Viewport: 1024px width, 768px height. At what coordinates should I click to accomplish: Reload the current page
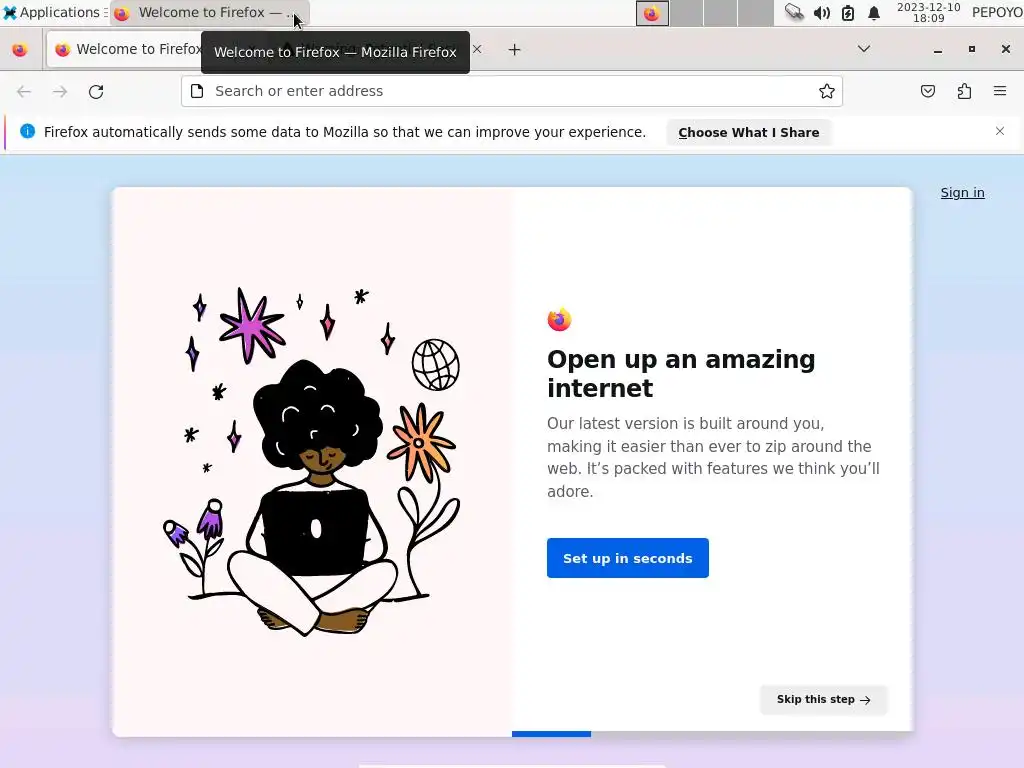pos(96,91)
